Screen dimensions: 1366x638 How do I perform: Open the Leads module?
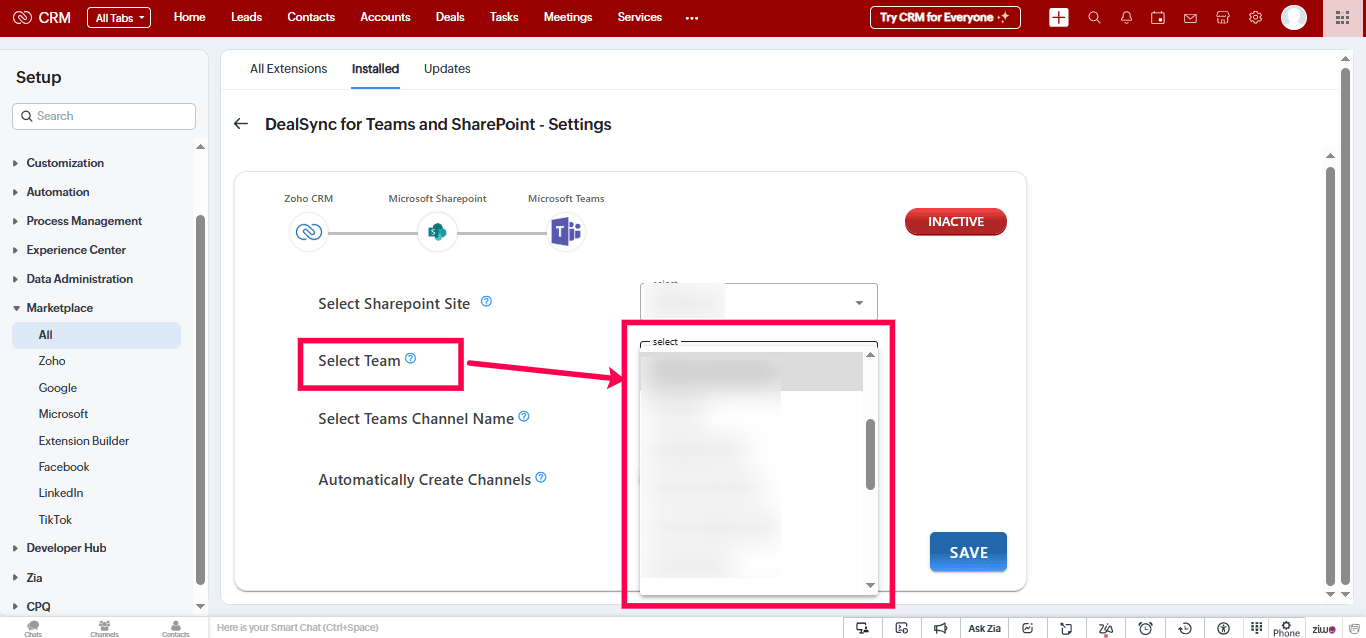point(246,17)
